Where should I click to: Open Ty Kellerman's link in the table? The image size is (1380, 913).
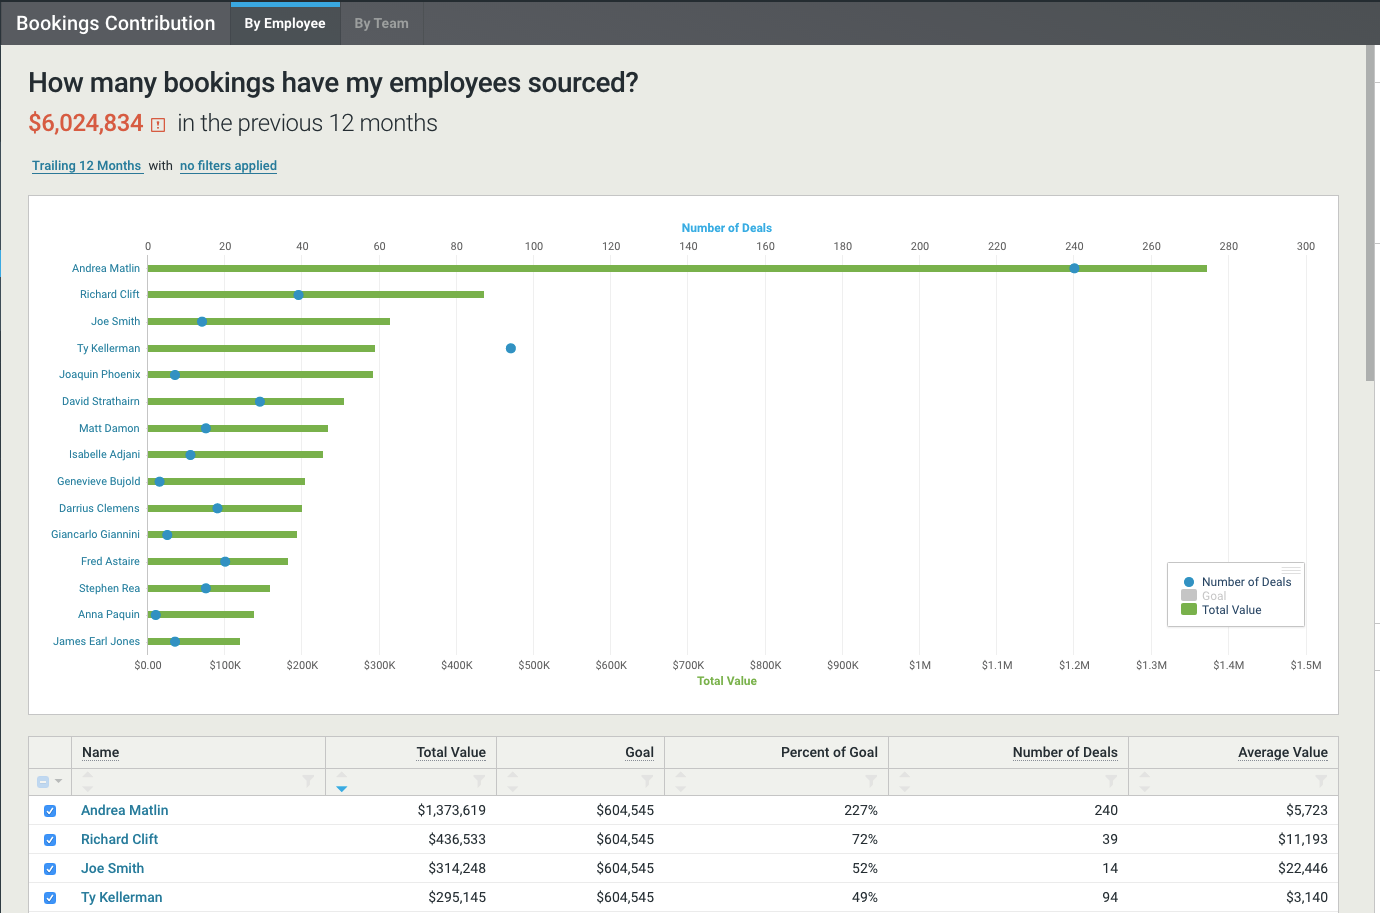pos(121,897)
